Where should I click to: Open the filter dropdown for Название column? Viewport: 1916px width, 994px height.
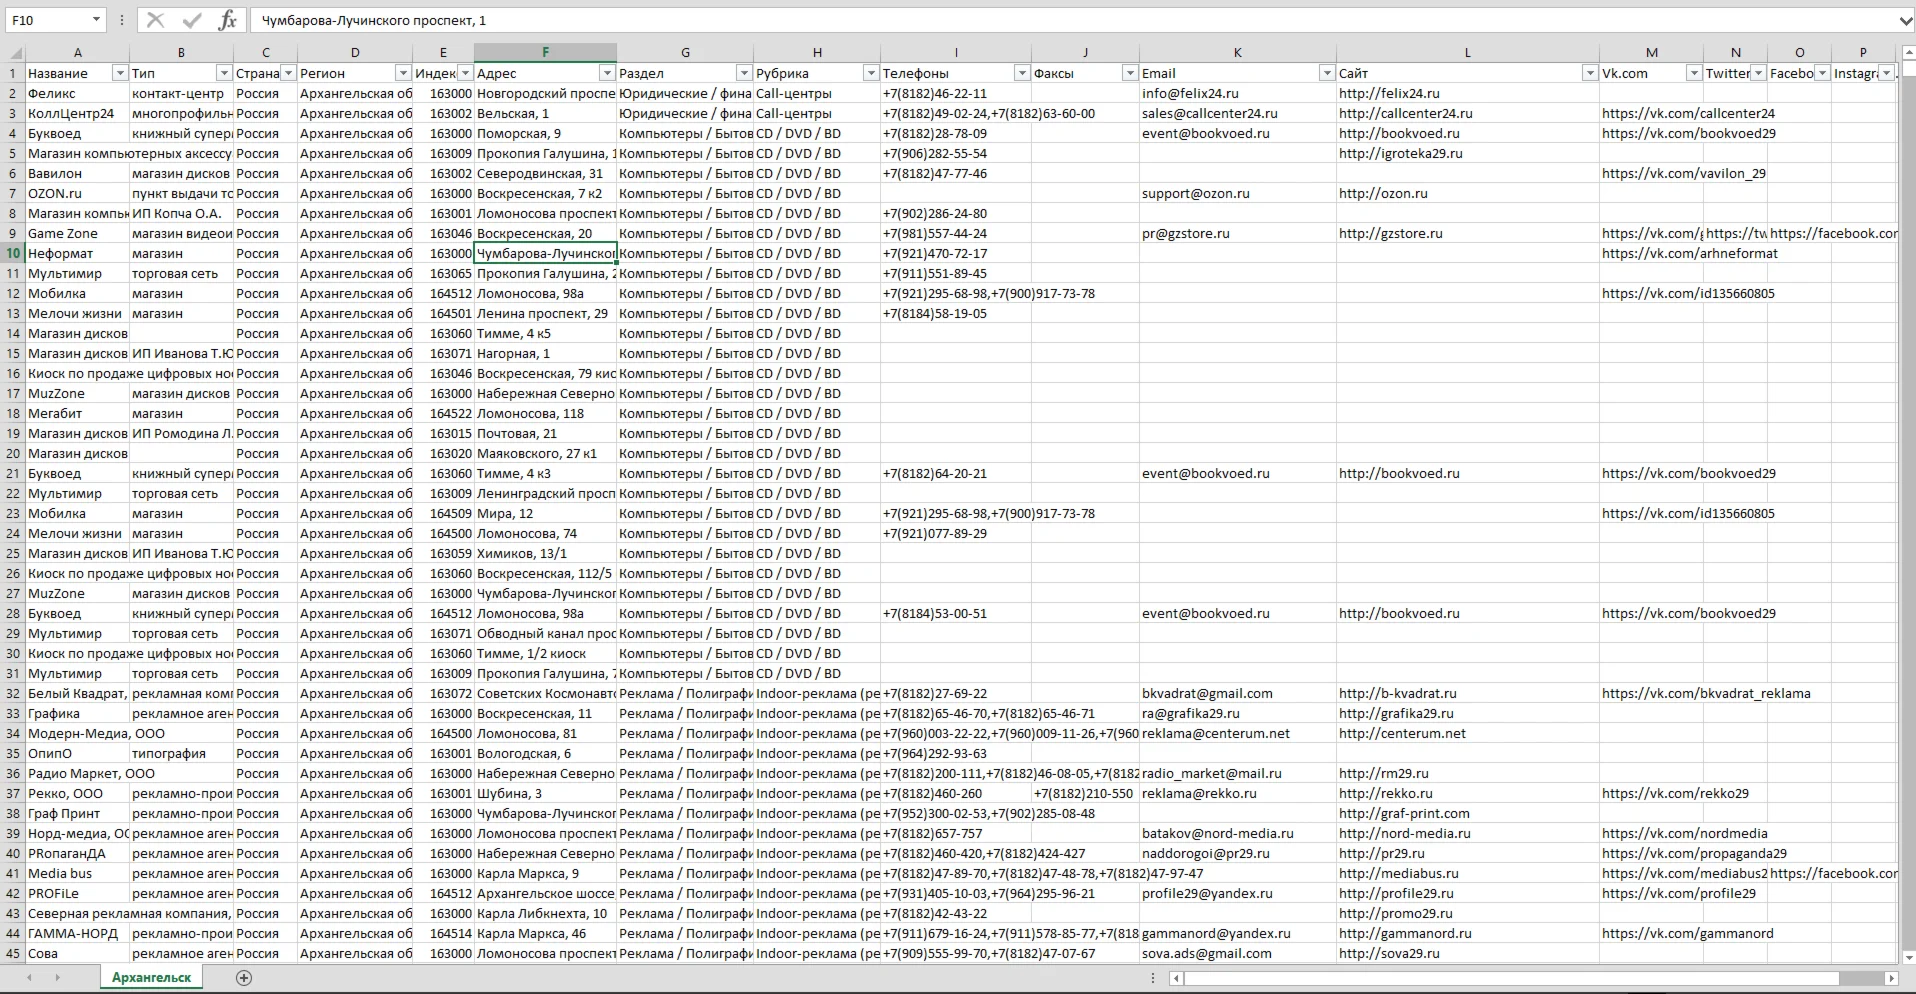120,73
